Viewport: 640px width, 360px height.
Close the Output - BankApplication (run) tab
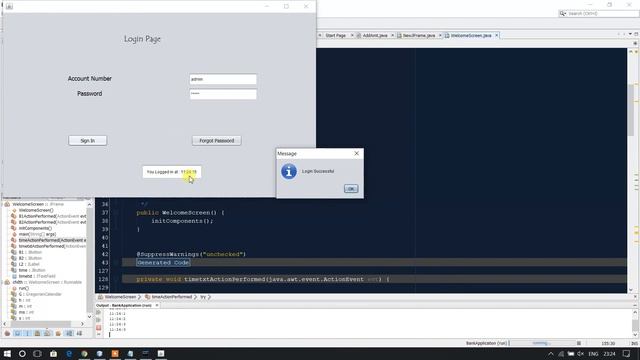(x=157, y=305)
